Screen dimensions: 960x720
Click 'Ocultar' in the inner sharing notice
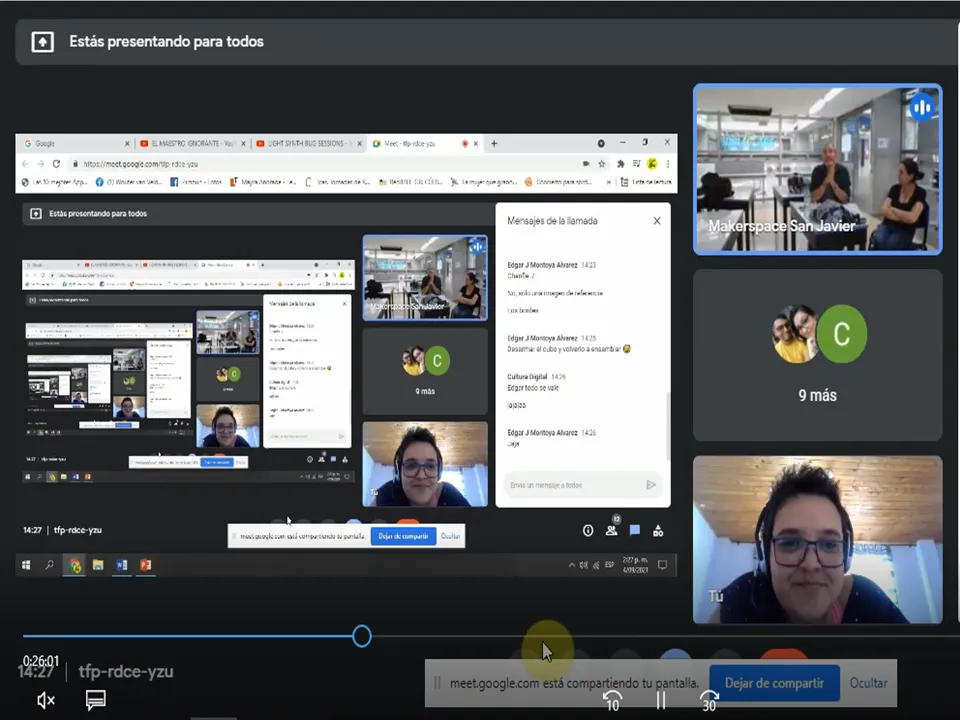pyautogui.click(x=451, y=536)
